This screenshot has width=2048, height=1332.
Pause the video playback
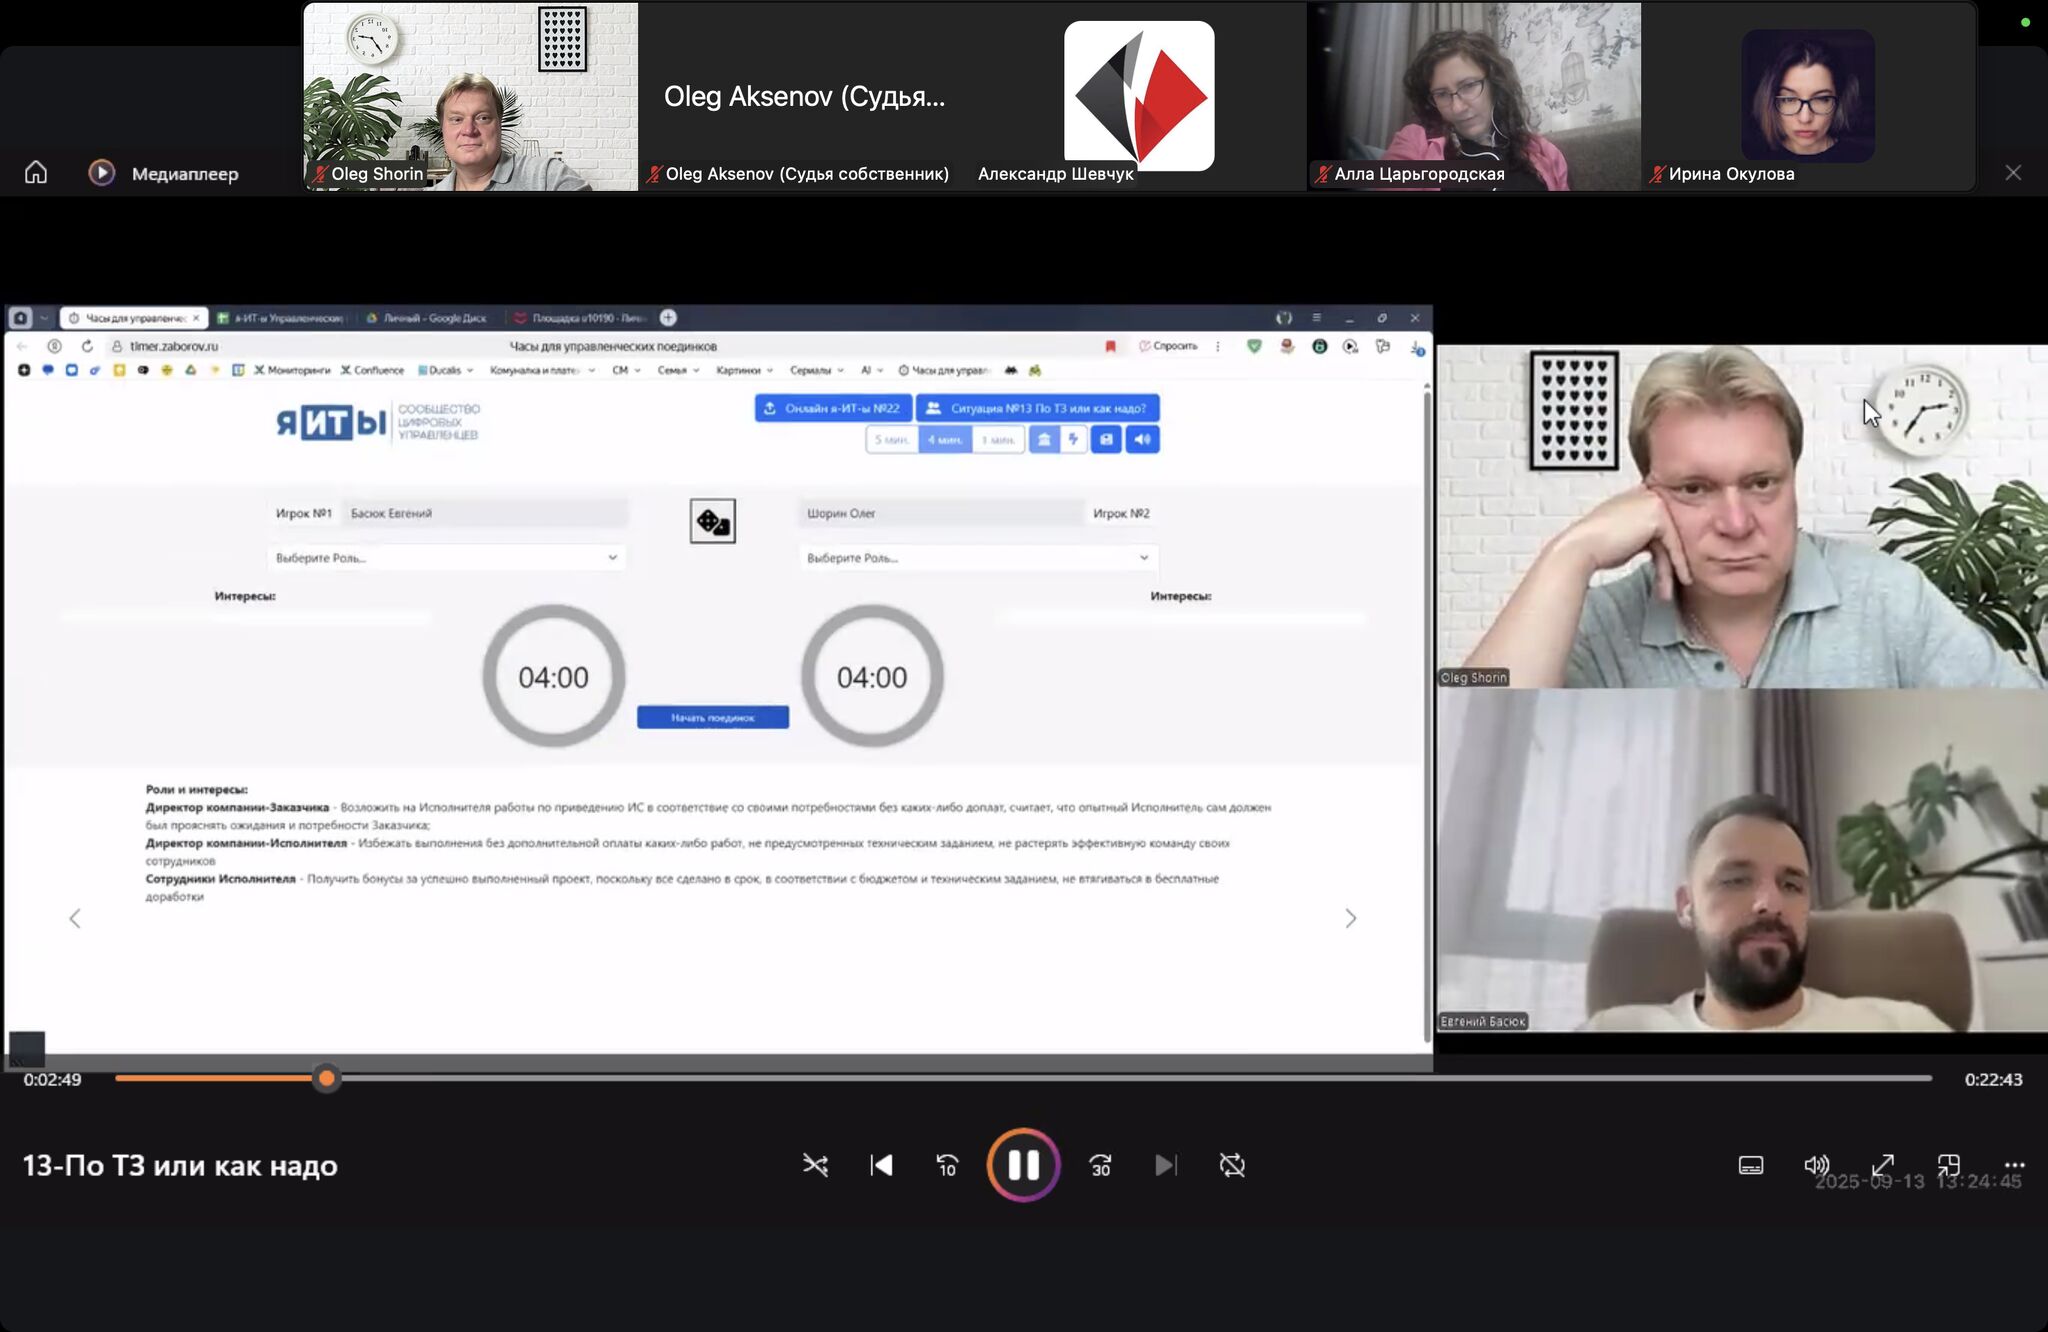(1022, 1165)
